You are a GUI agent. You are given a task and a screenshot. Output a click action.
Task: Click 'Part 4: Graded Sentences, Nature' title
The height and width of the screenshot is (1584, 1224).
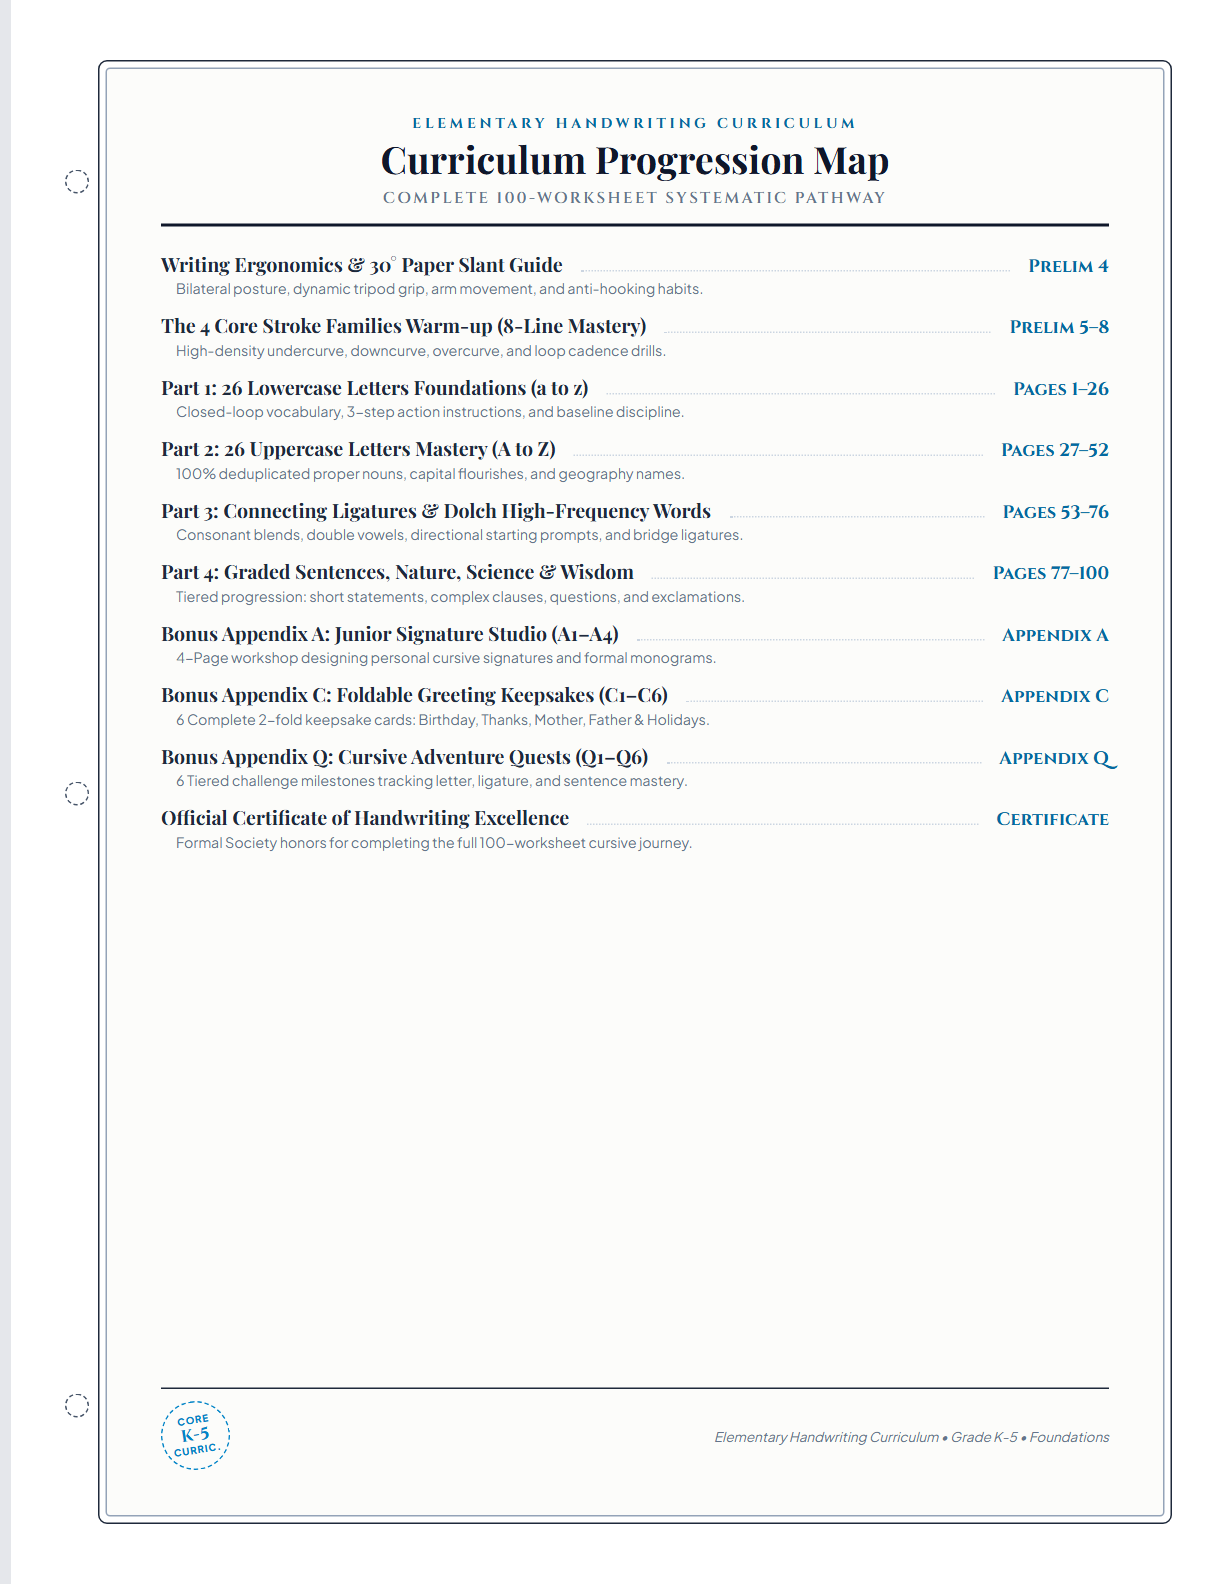[398, 572]
